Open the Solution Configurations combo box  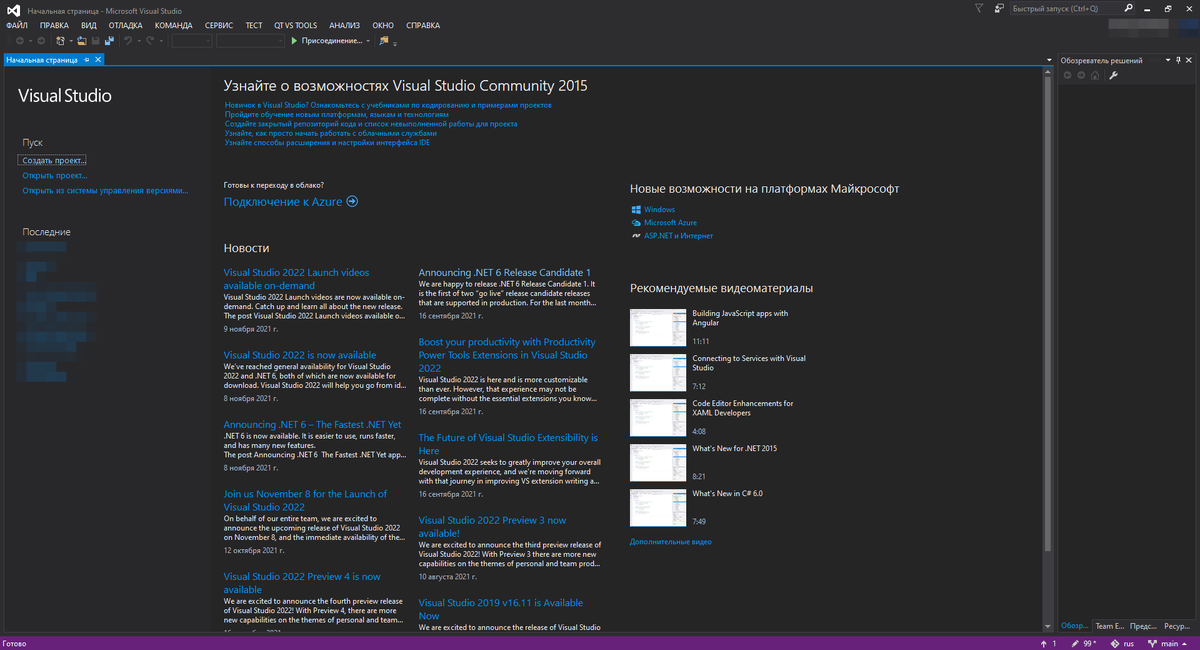[192, 41]
